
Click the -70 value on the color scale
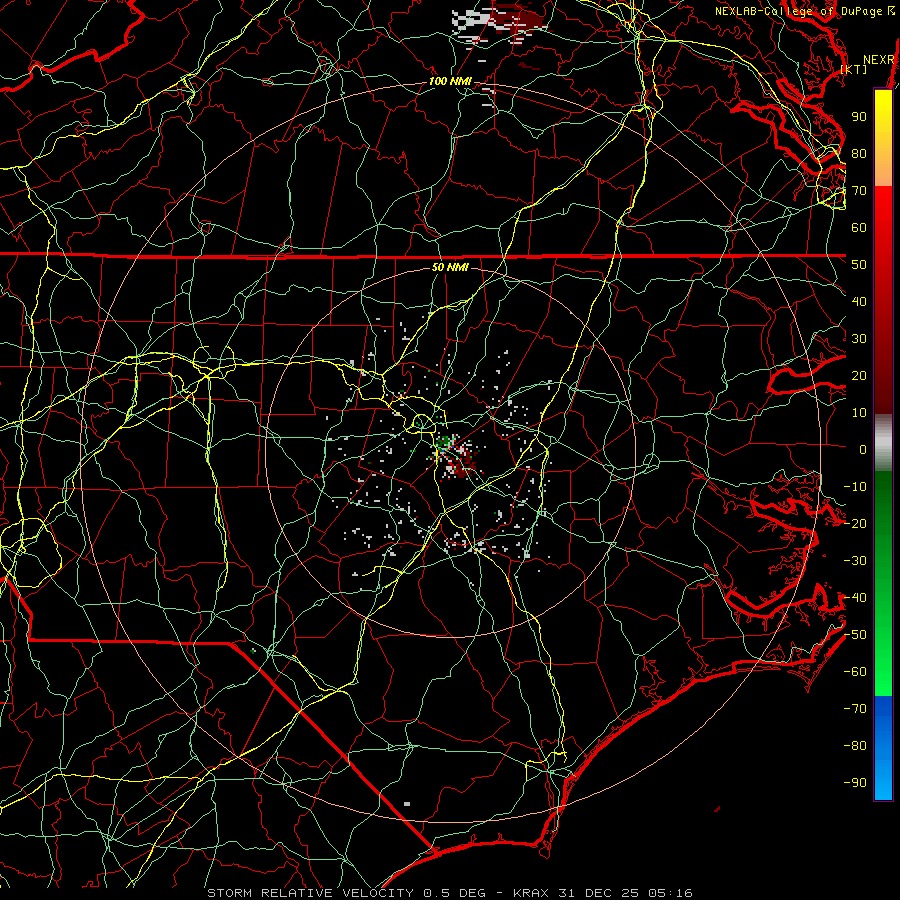click(855, 709)
